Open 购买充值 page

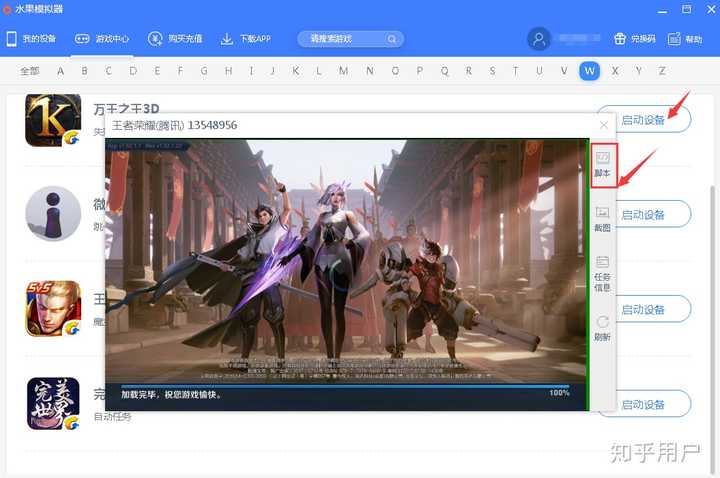click(x=175, y=39)
